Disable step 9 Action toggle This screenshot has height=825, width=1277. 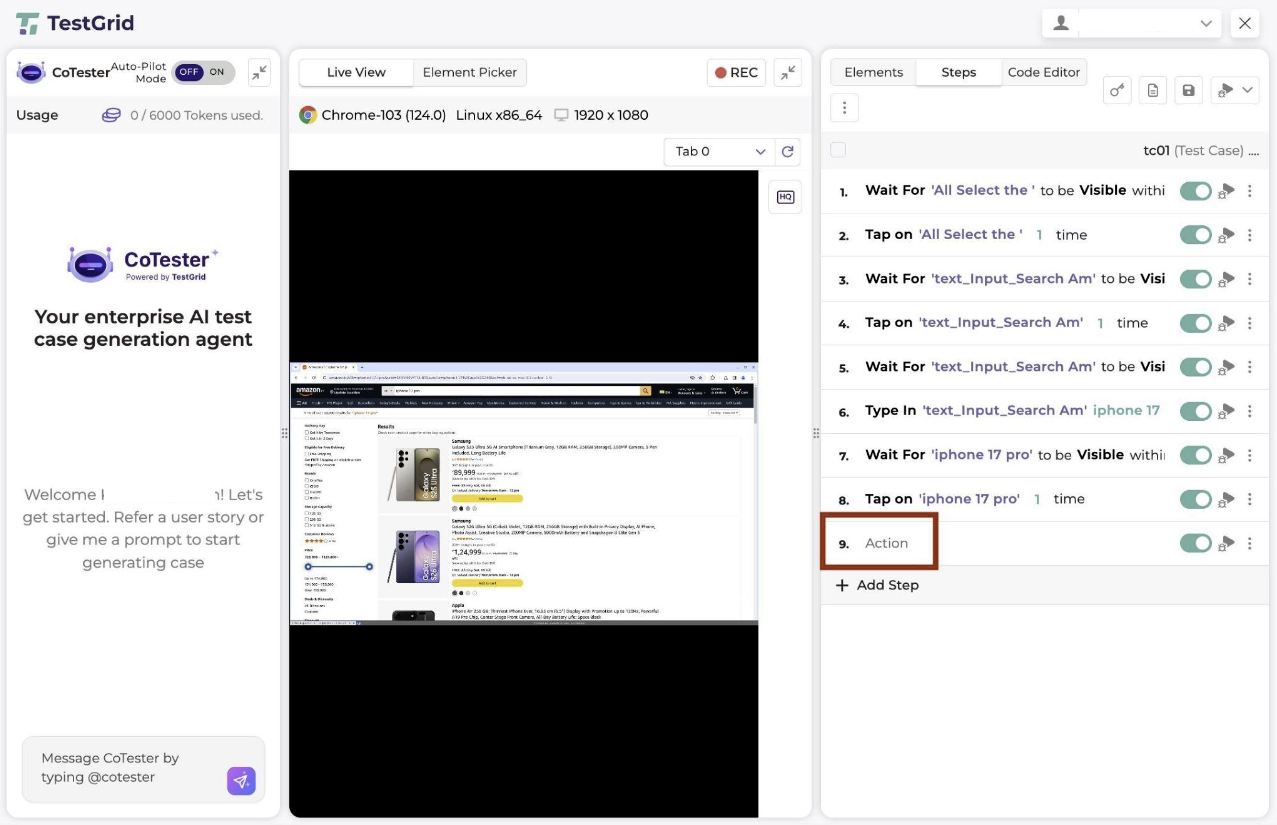[x=1195, y=544]
